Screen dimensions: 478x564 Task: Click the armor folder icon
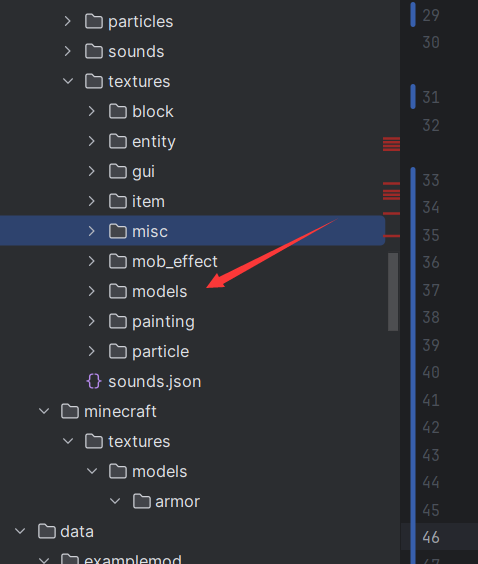pos(142,501)
